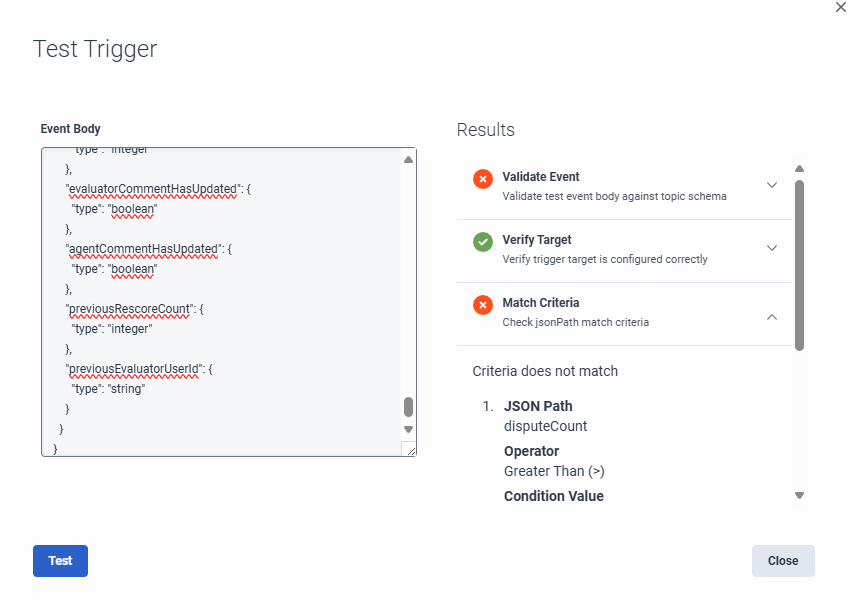Click inside the Event Body text area
This screenshot has width=850, height=612.
click(x=220, y=300)
